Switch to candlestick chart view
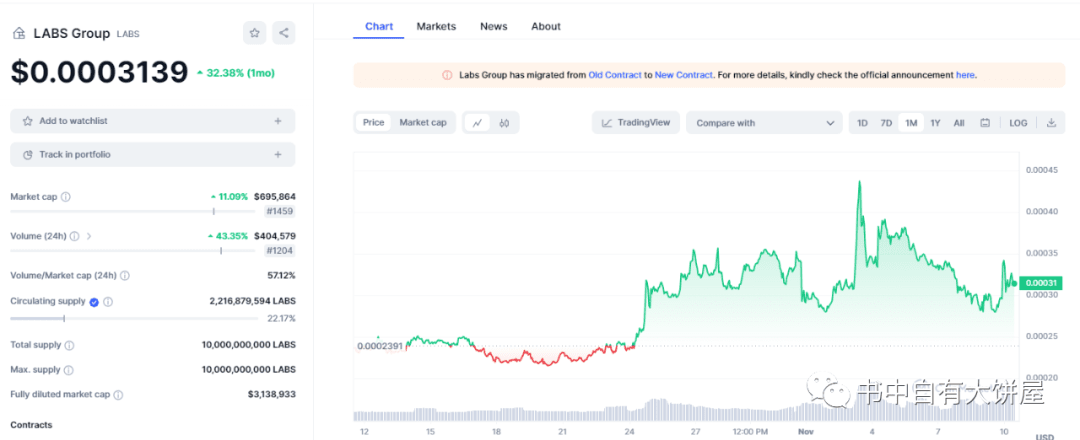 coord(504,123)
